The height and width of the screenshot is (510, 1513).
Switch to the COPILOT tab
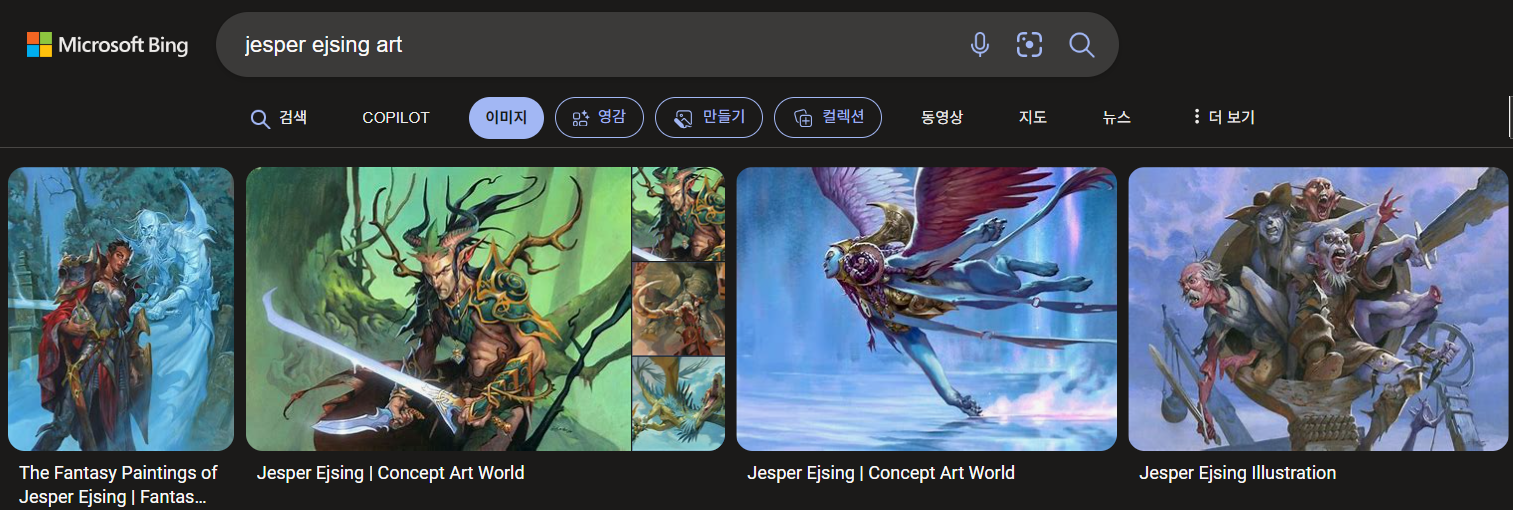click(396, 118)
